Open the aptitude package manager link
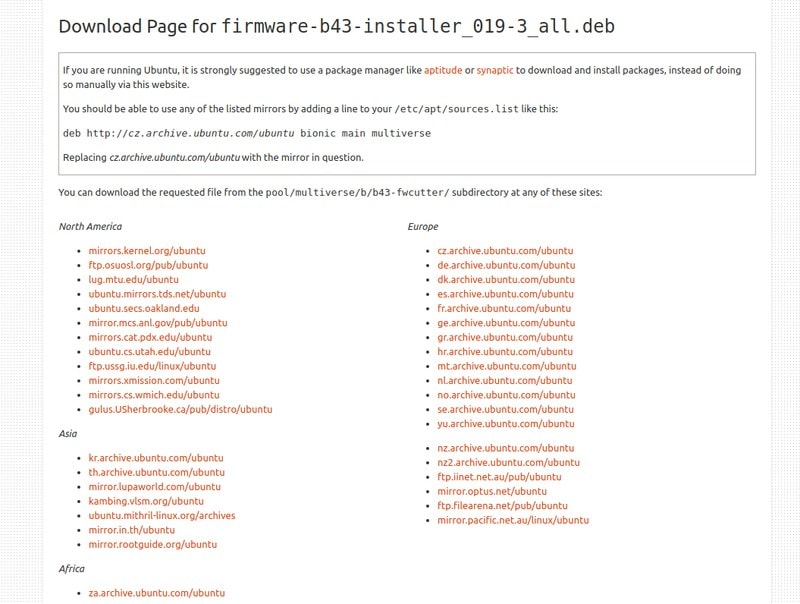The image size is (800, 604). pyautogui.click(x=443, y=70)
